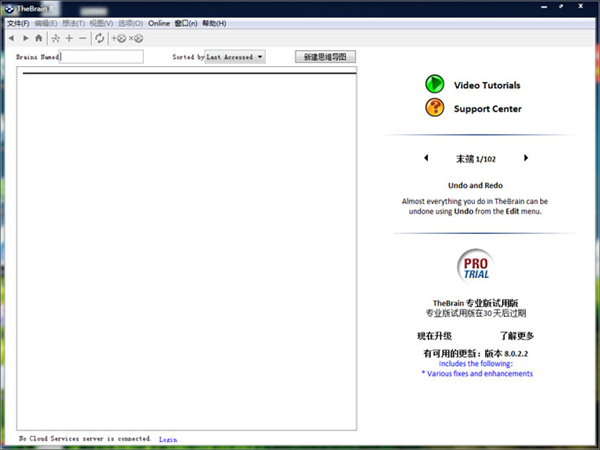Click the 了解更多 learn more link
Viewport: 600px width, 450px height.
(x=517, y=336)
